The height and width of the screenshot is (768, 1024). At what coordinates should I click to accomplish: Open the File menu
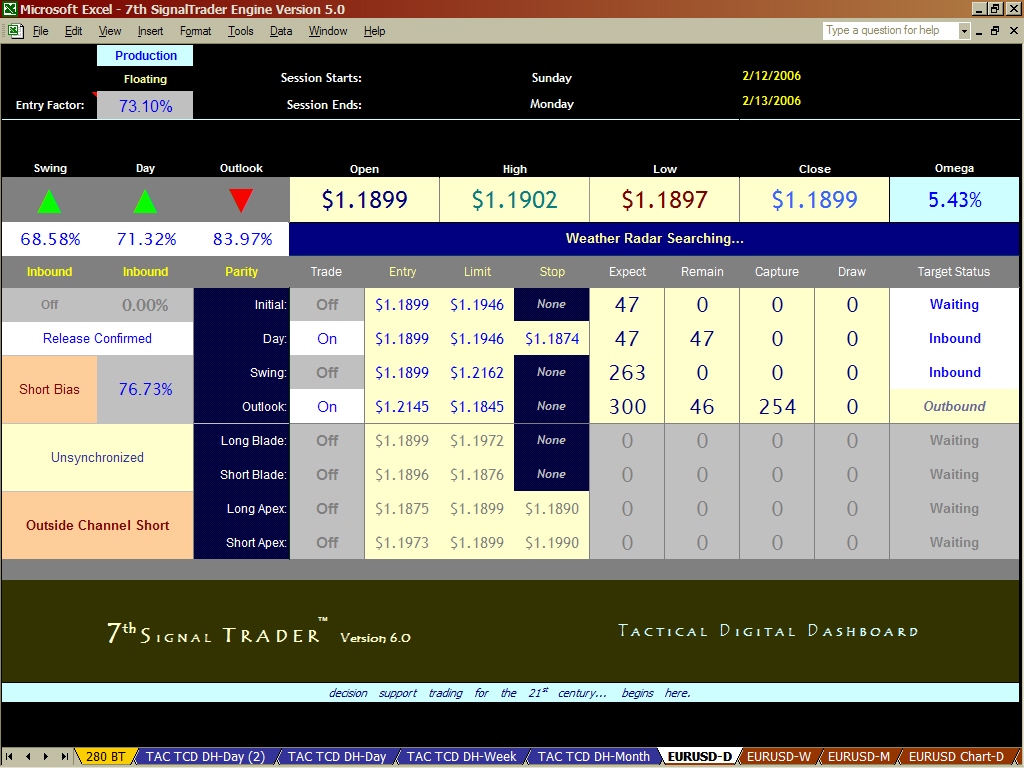pos(40,31)
